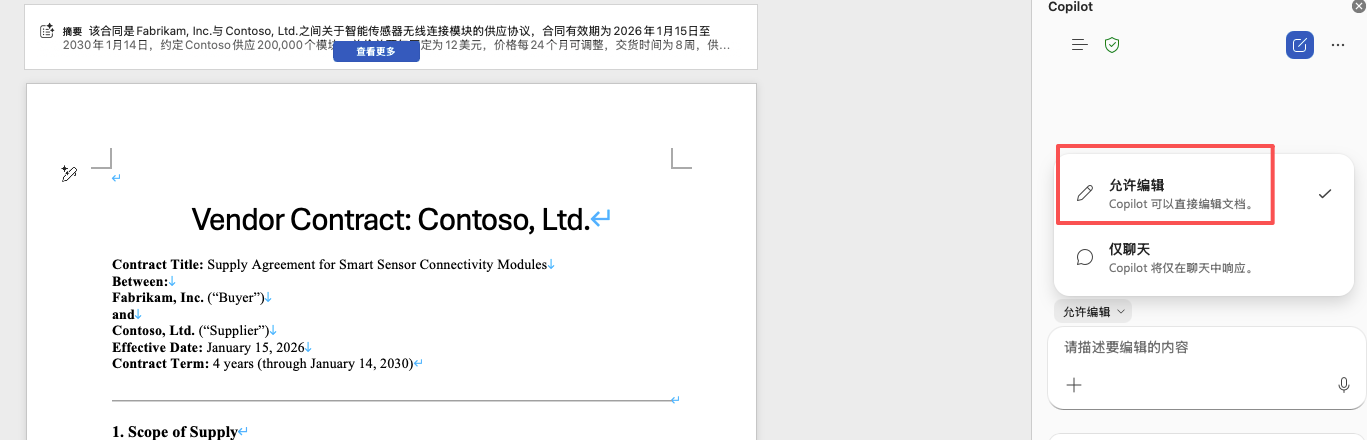
Task: Click the summary sparkle document icon
Action: 46,31
